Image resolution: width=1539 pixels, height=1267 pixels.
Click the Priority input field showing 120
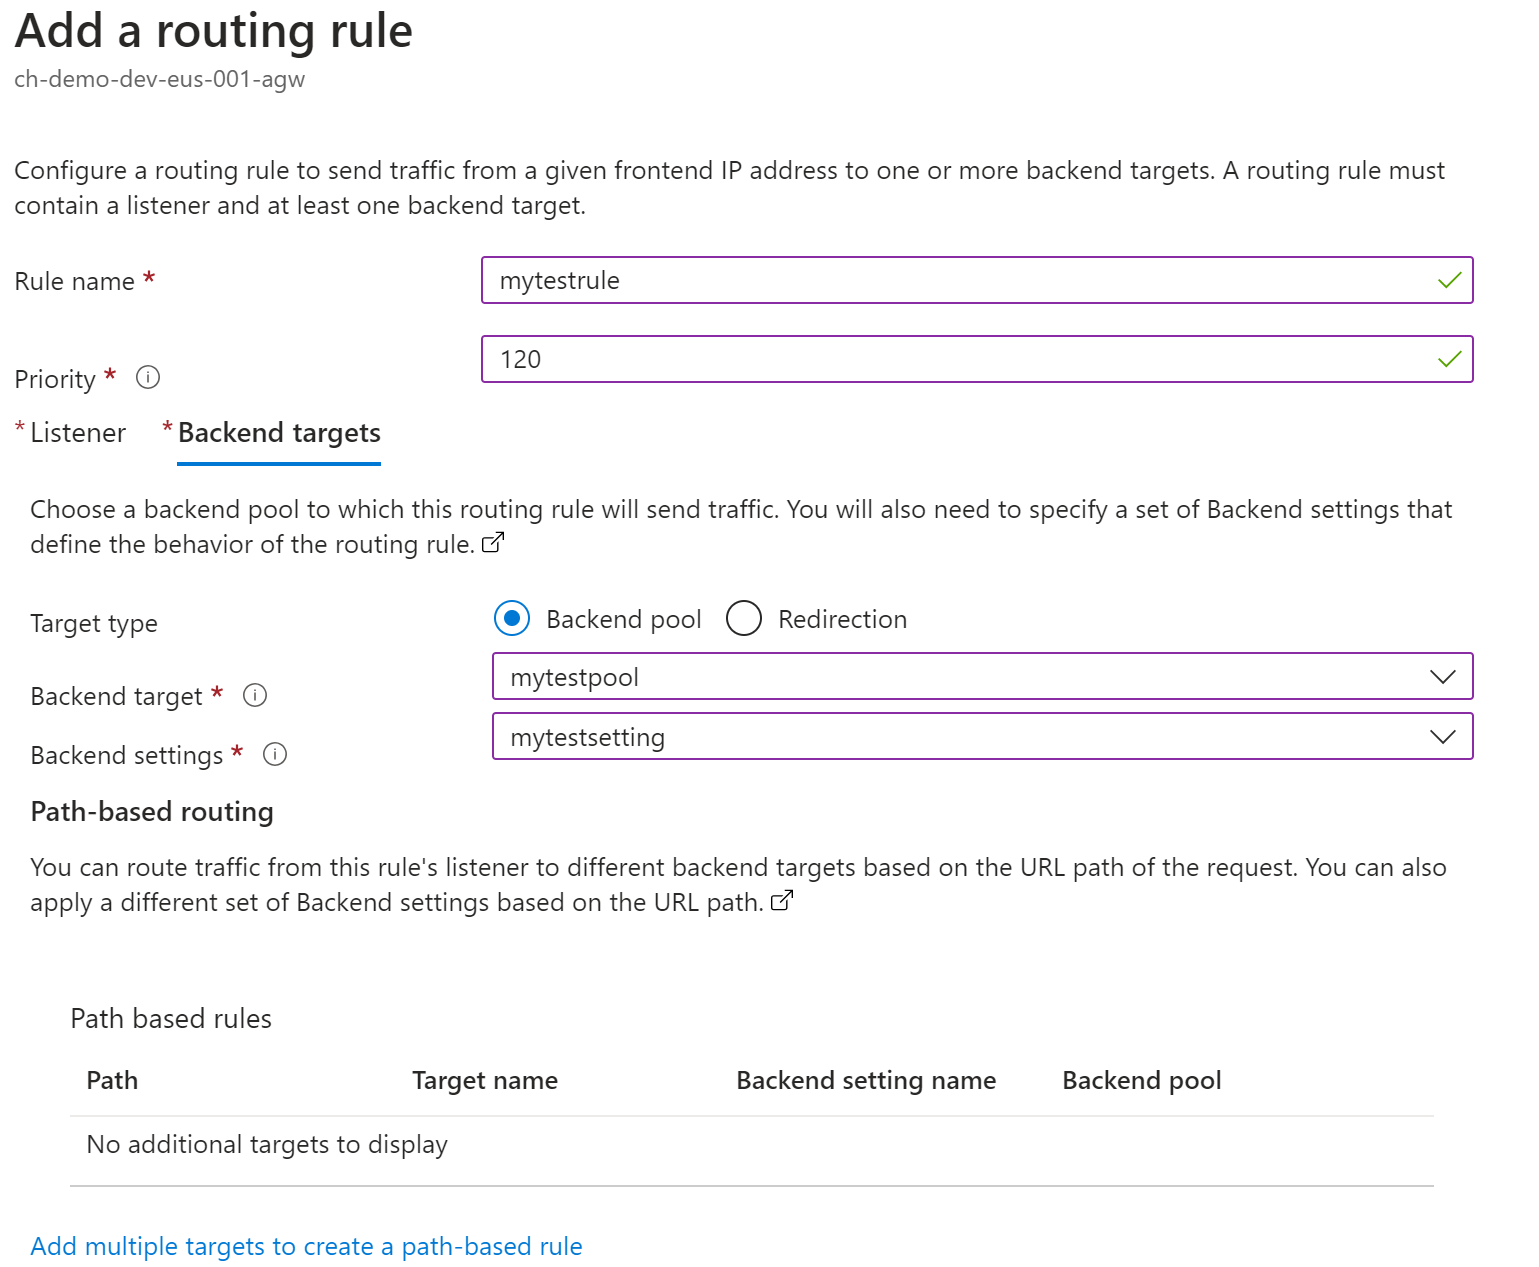click(977, 359)
